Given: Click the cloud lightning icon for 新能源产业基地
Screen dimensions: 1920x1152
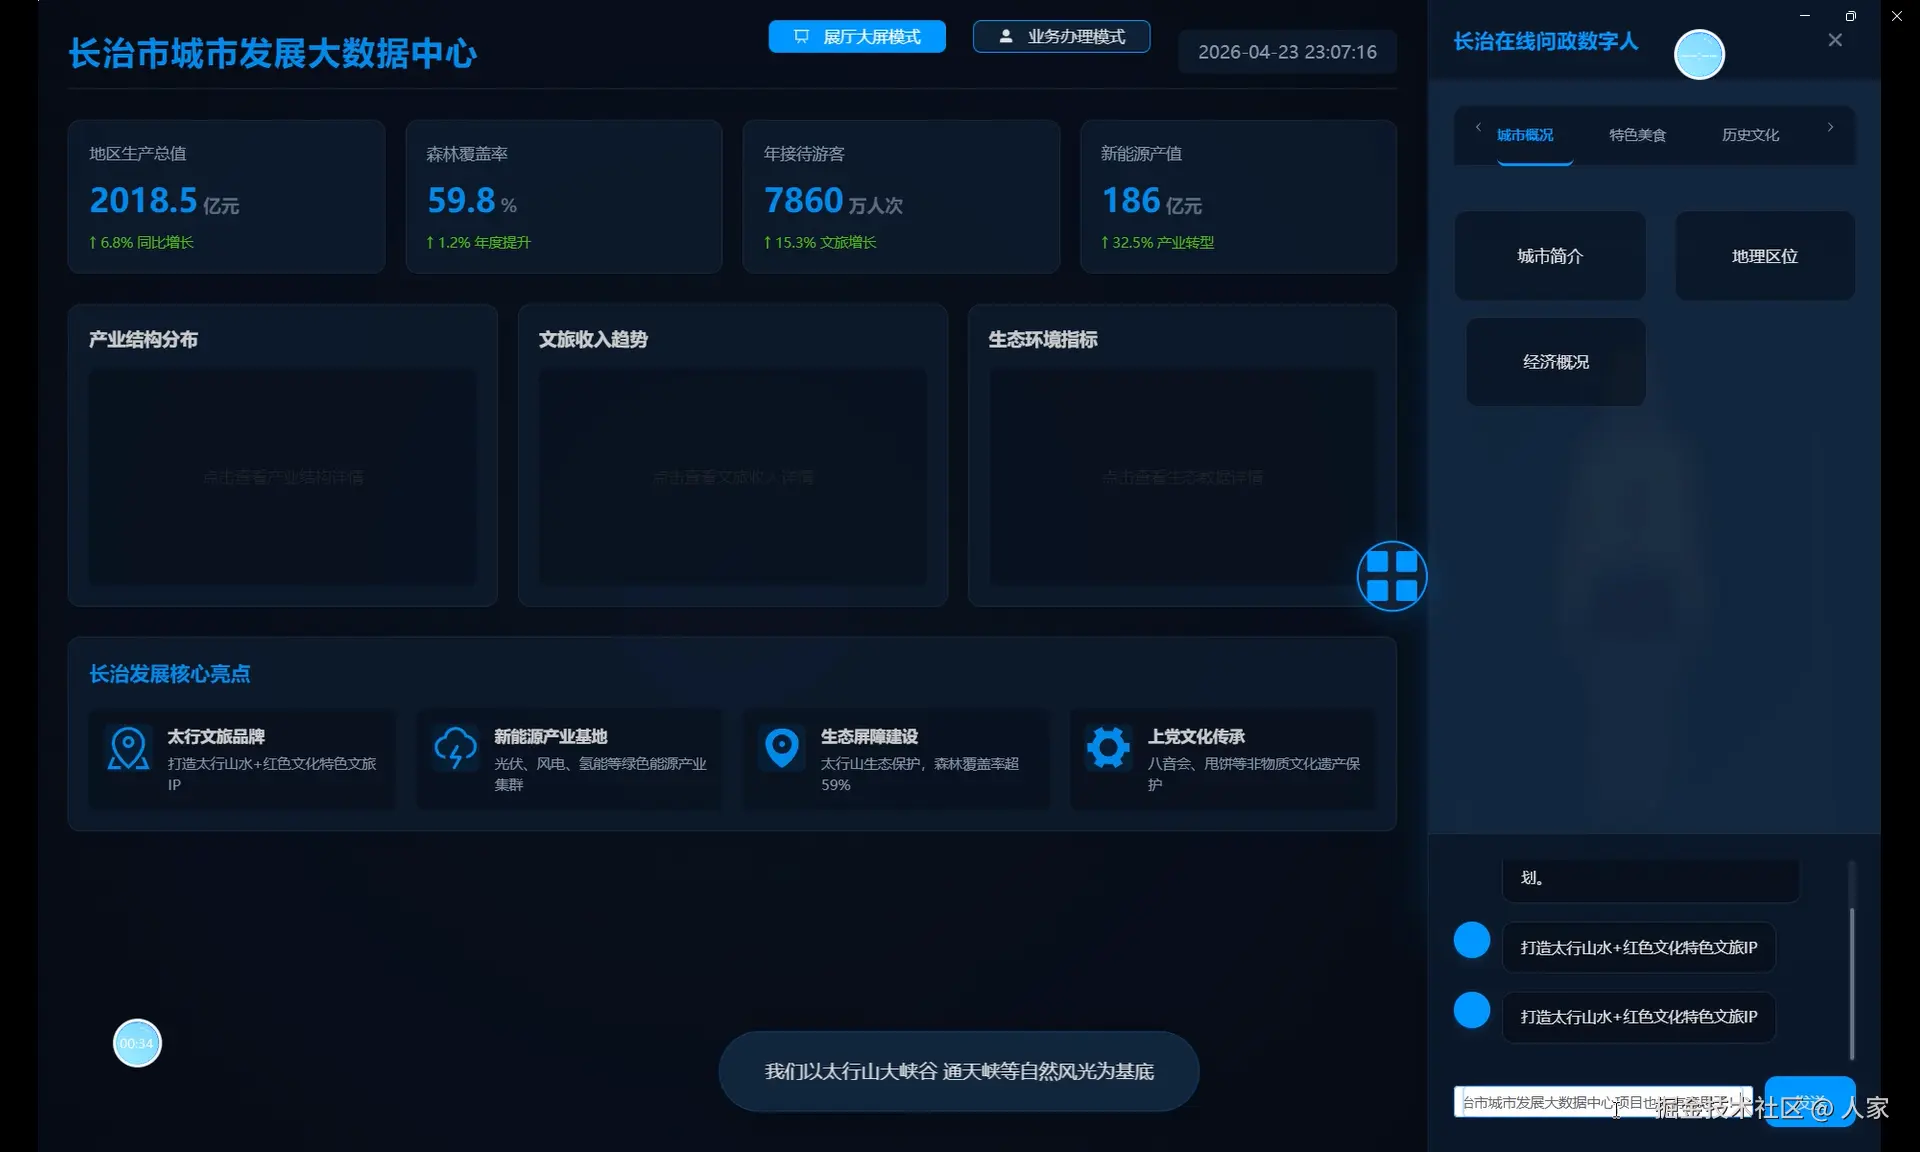Looking at the screenshot, I should tap(455, 748).
